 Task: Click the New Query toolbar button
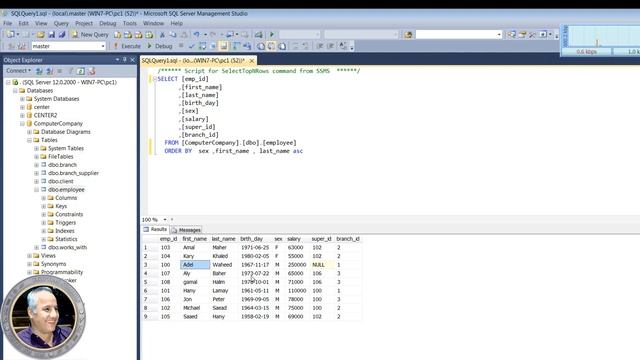90,35
